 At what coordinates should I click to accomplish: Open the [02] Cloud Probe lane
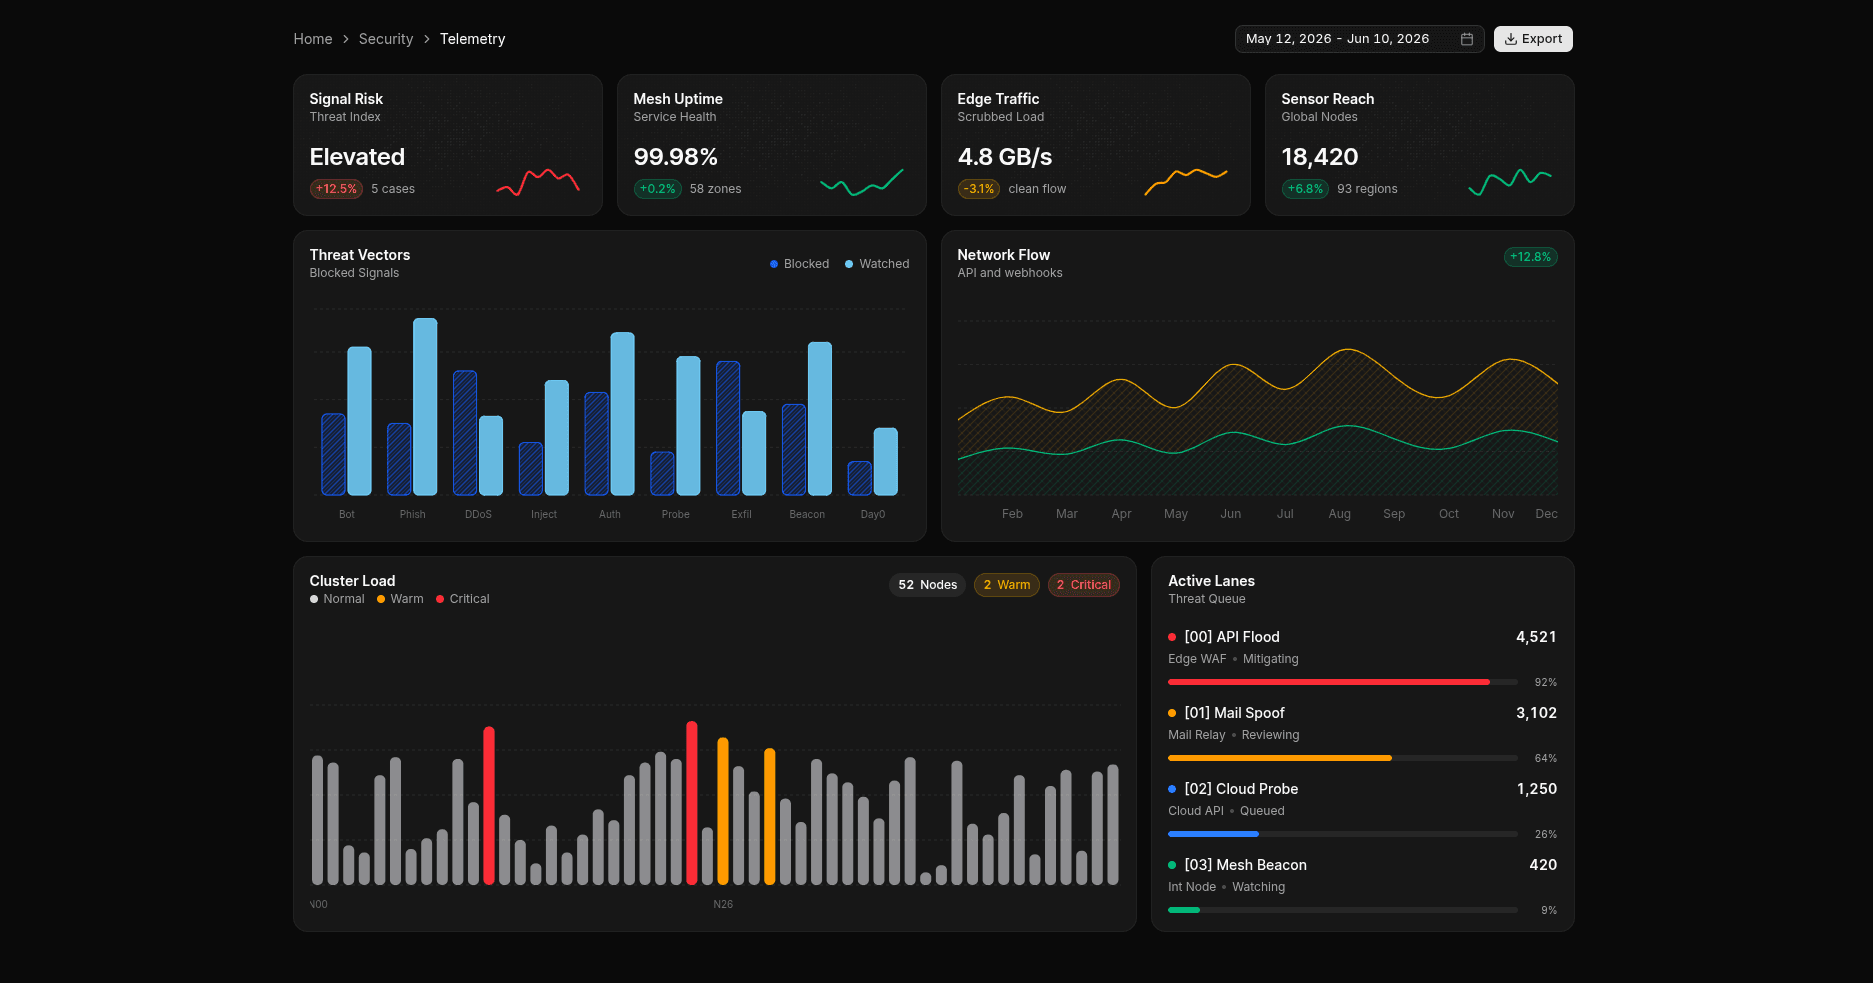1362,810
